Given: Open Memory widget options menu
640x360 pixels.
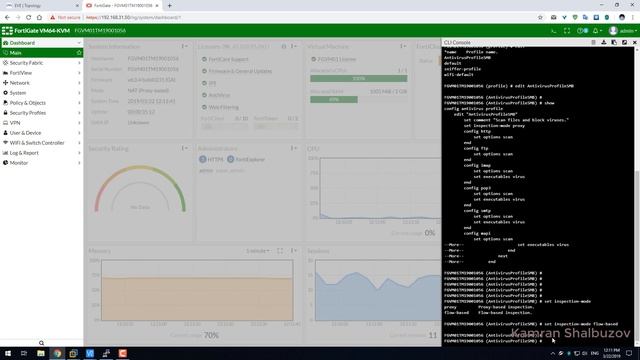Looking at the screenshot, I should tap(294, 251).
